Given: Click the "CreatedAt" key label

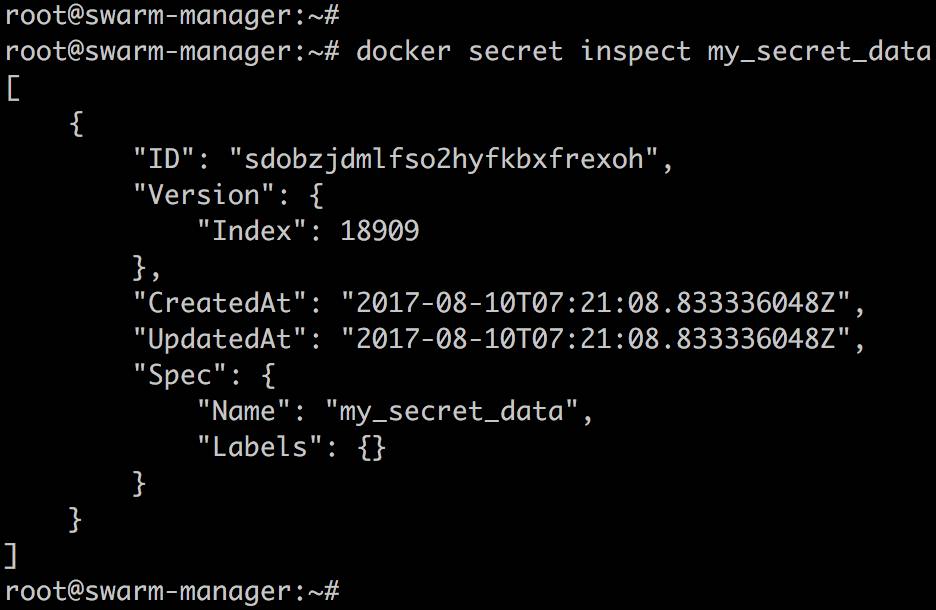Looking at the screenshot, I should (219, 303).
